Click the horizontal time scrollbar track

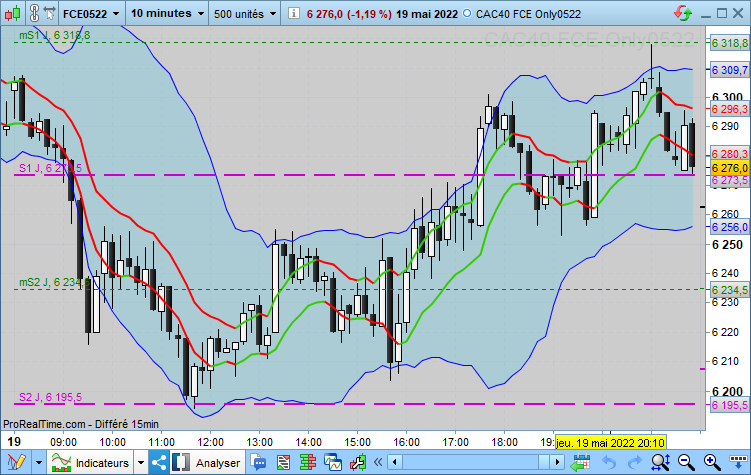[x=476, y=462]
